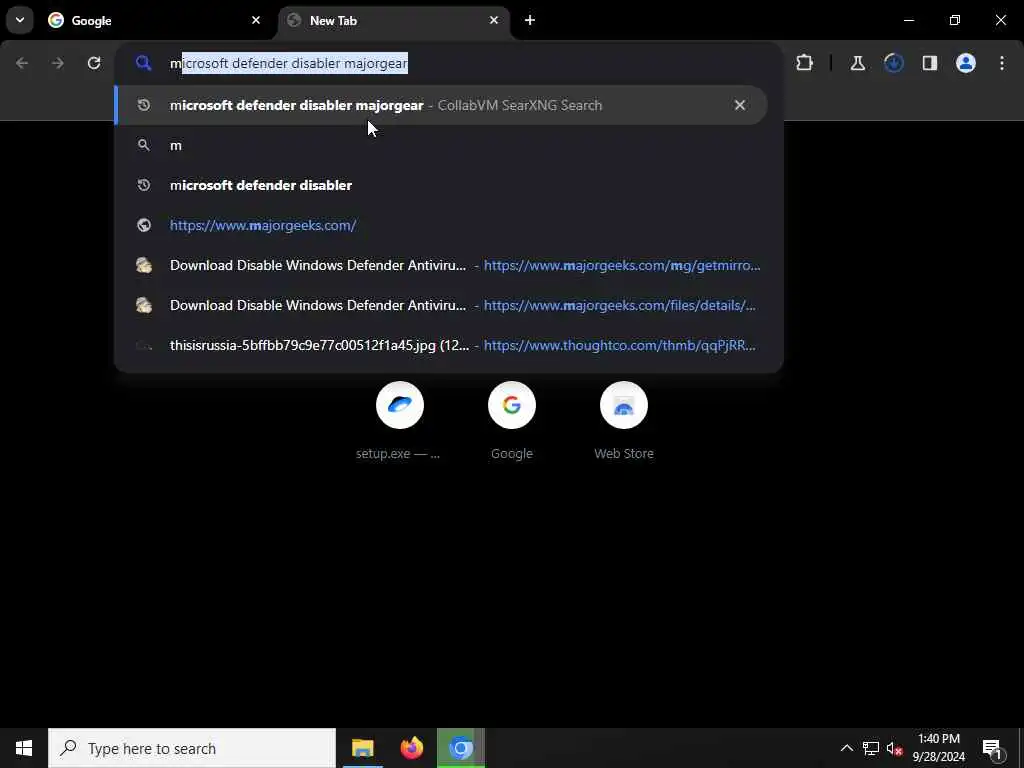Click the magnifier icon beside 'm' suggestion

[144, 145]
